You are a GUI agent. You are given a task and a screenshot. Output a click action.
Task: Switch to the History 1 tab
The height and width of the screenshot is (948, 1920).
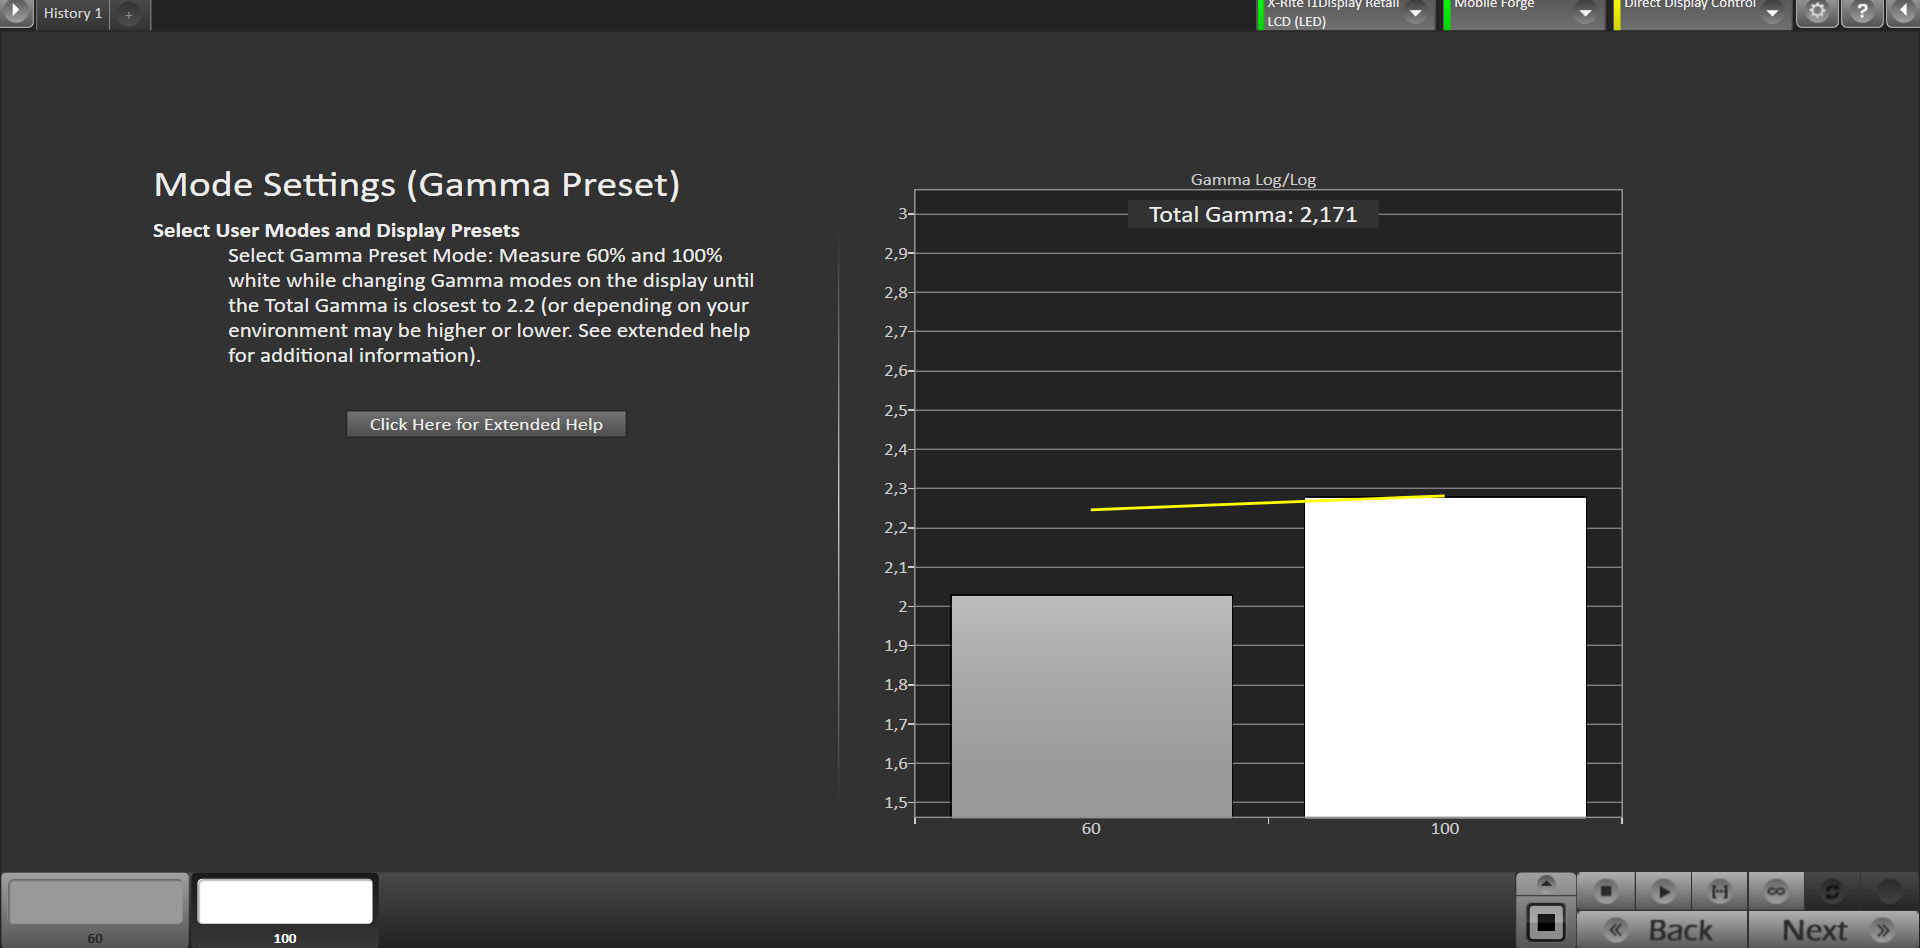(x=72, y=14)
